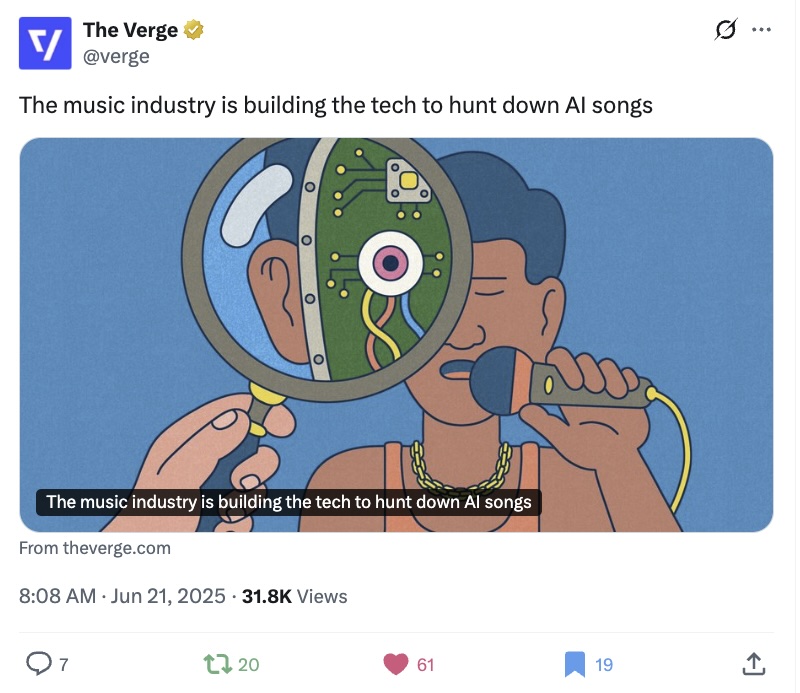Click the headline caption overlay on the image
This screenshot has height=693, width=800.
point(289,502)
